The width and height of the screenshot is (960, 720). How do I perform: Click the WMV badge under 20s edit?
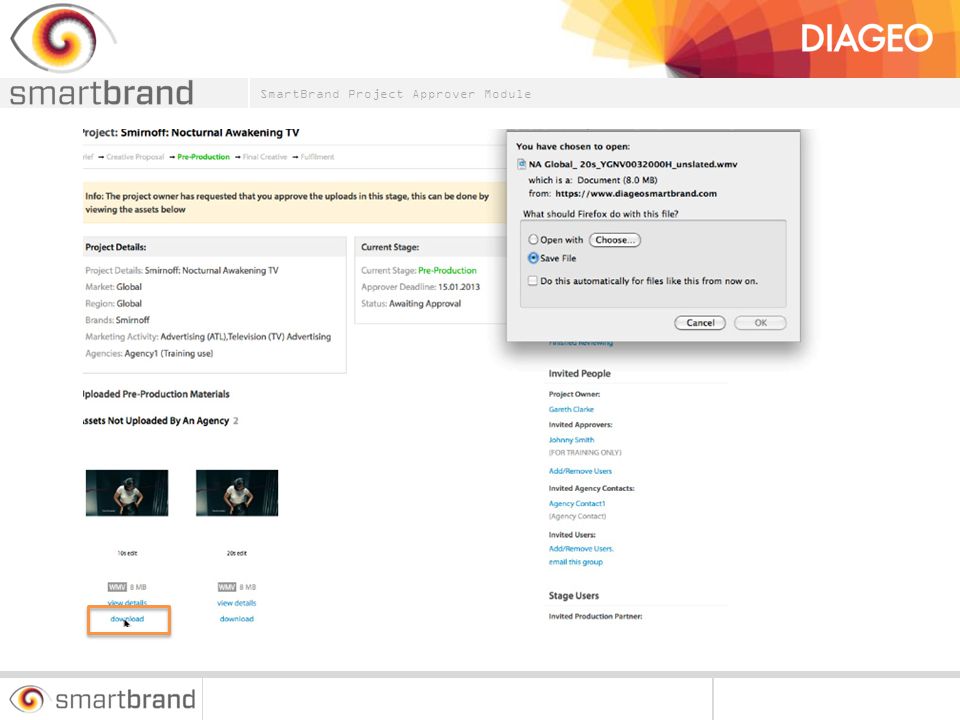click(x=227, y=587)
